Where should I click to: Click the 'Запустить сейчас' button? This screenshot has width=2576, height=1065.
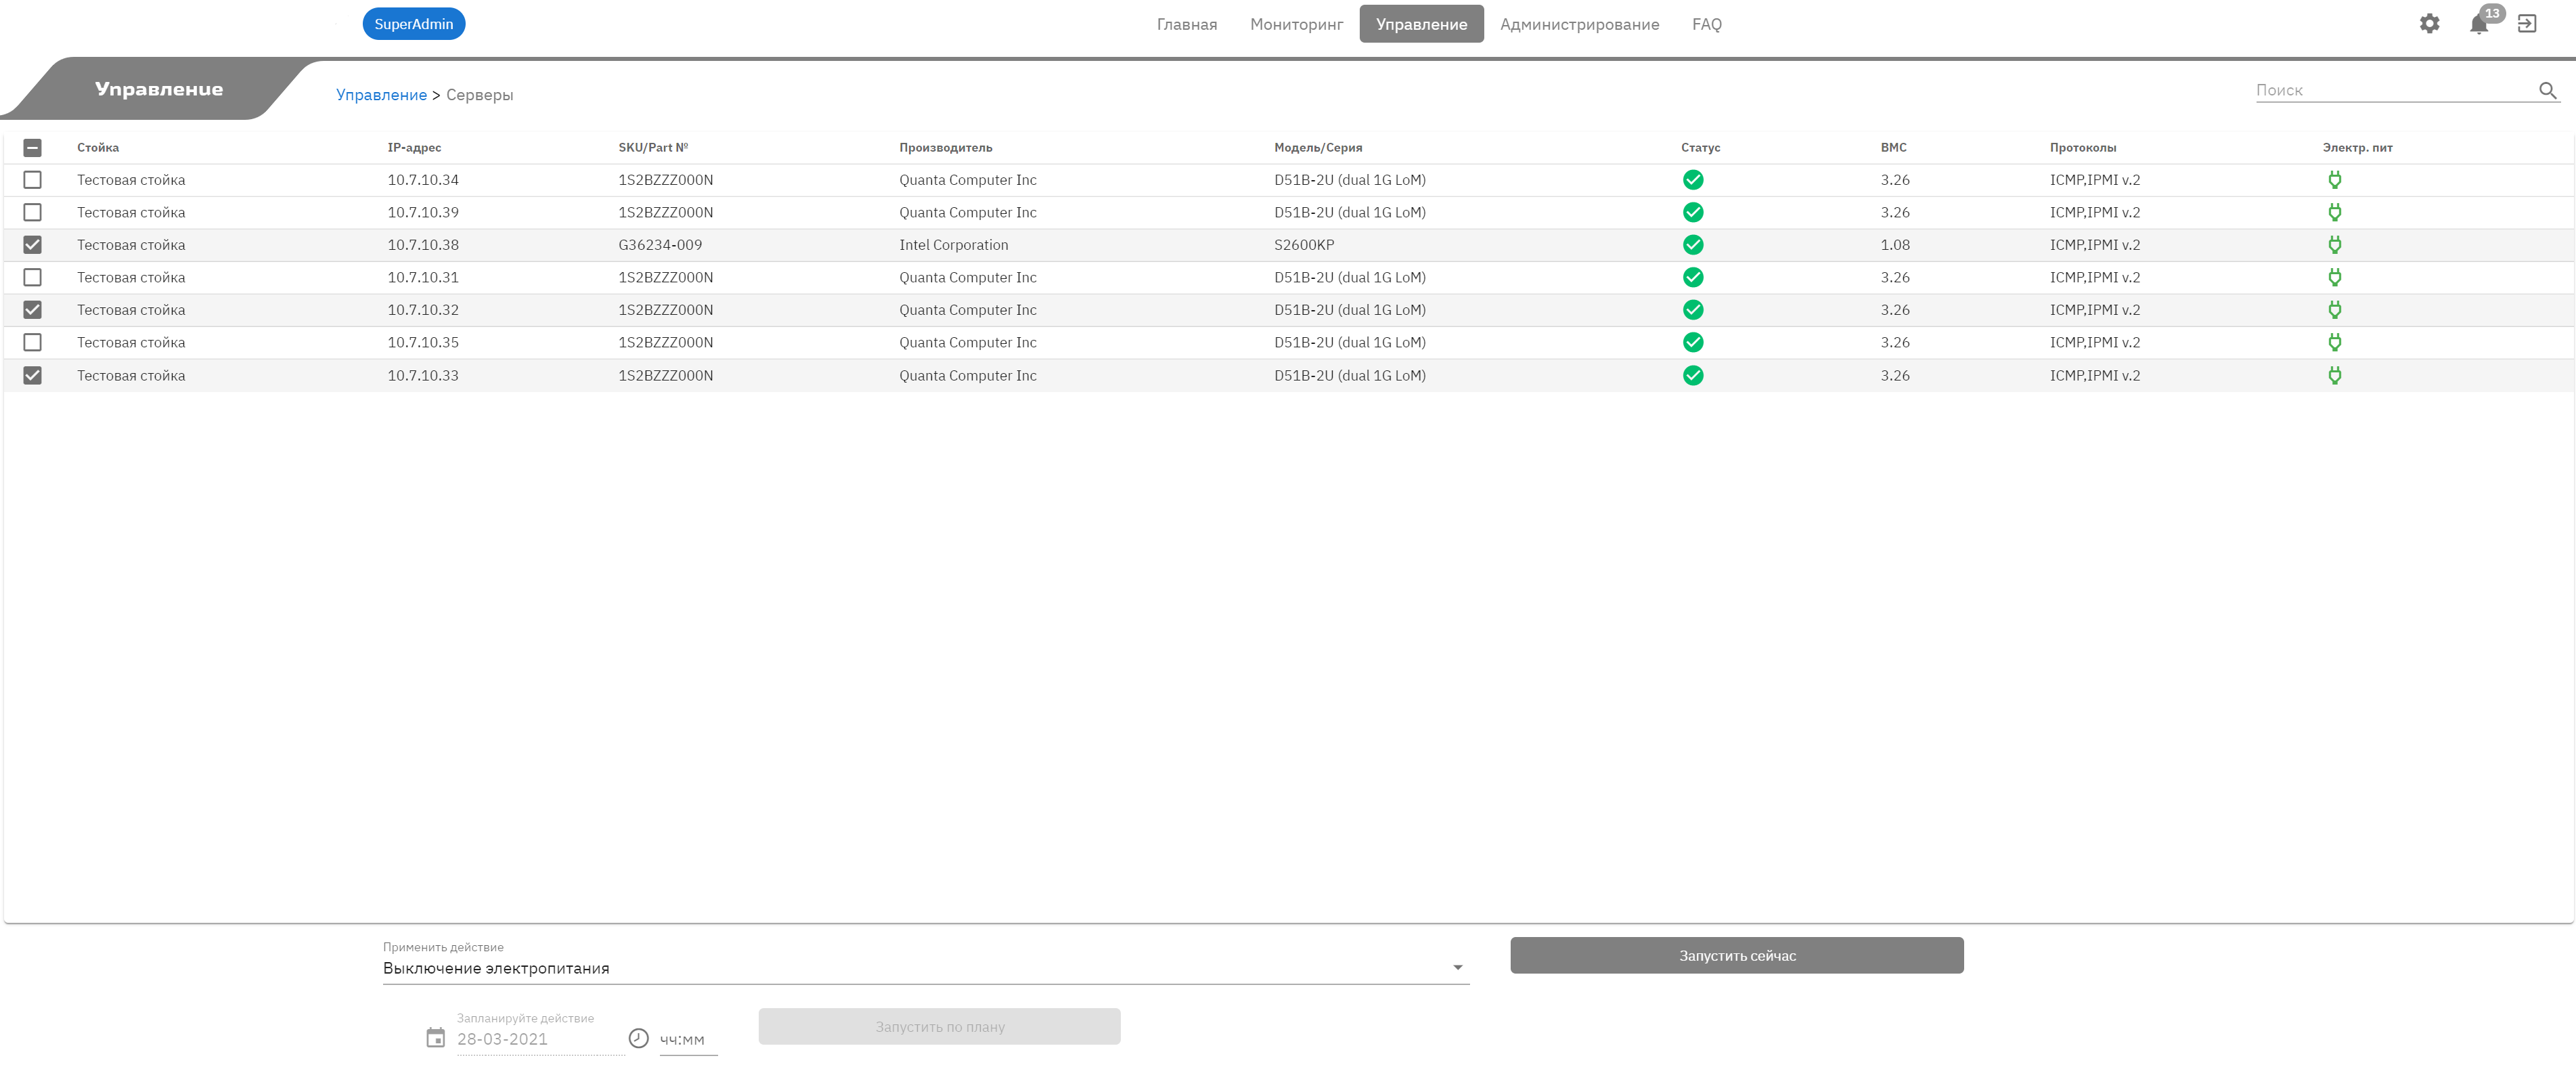pyautogui.click(x=1737, y=955)
